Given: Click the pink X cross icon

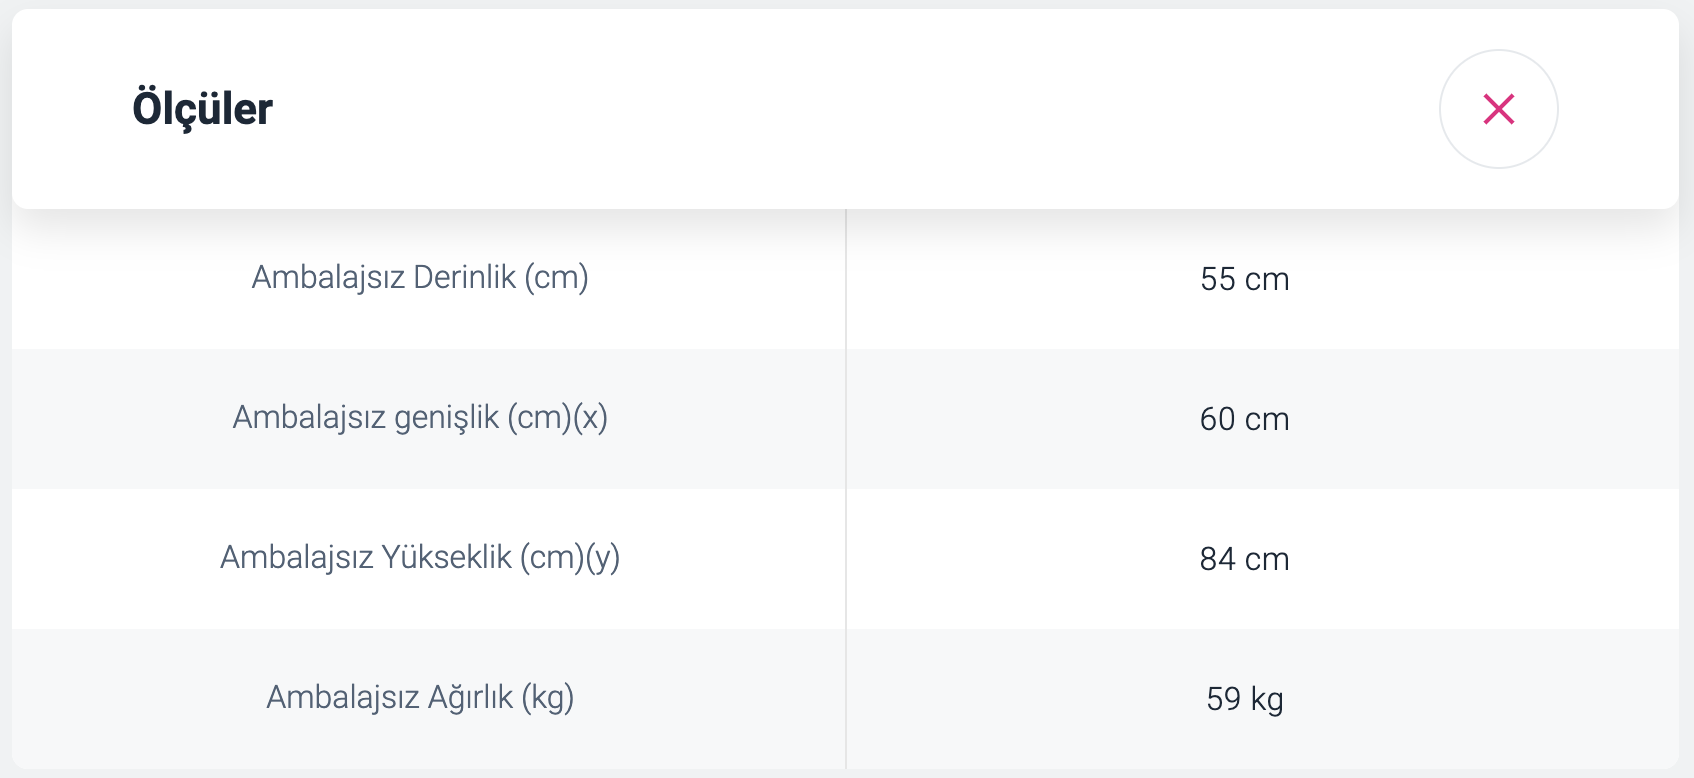Looking at the screenshot, I should 1498,109.
